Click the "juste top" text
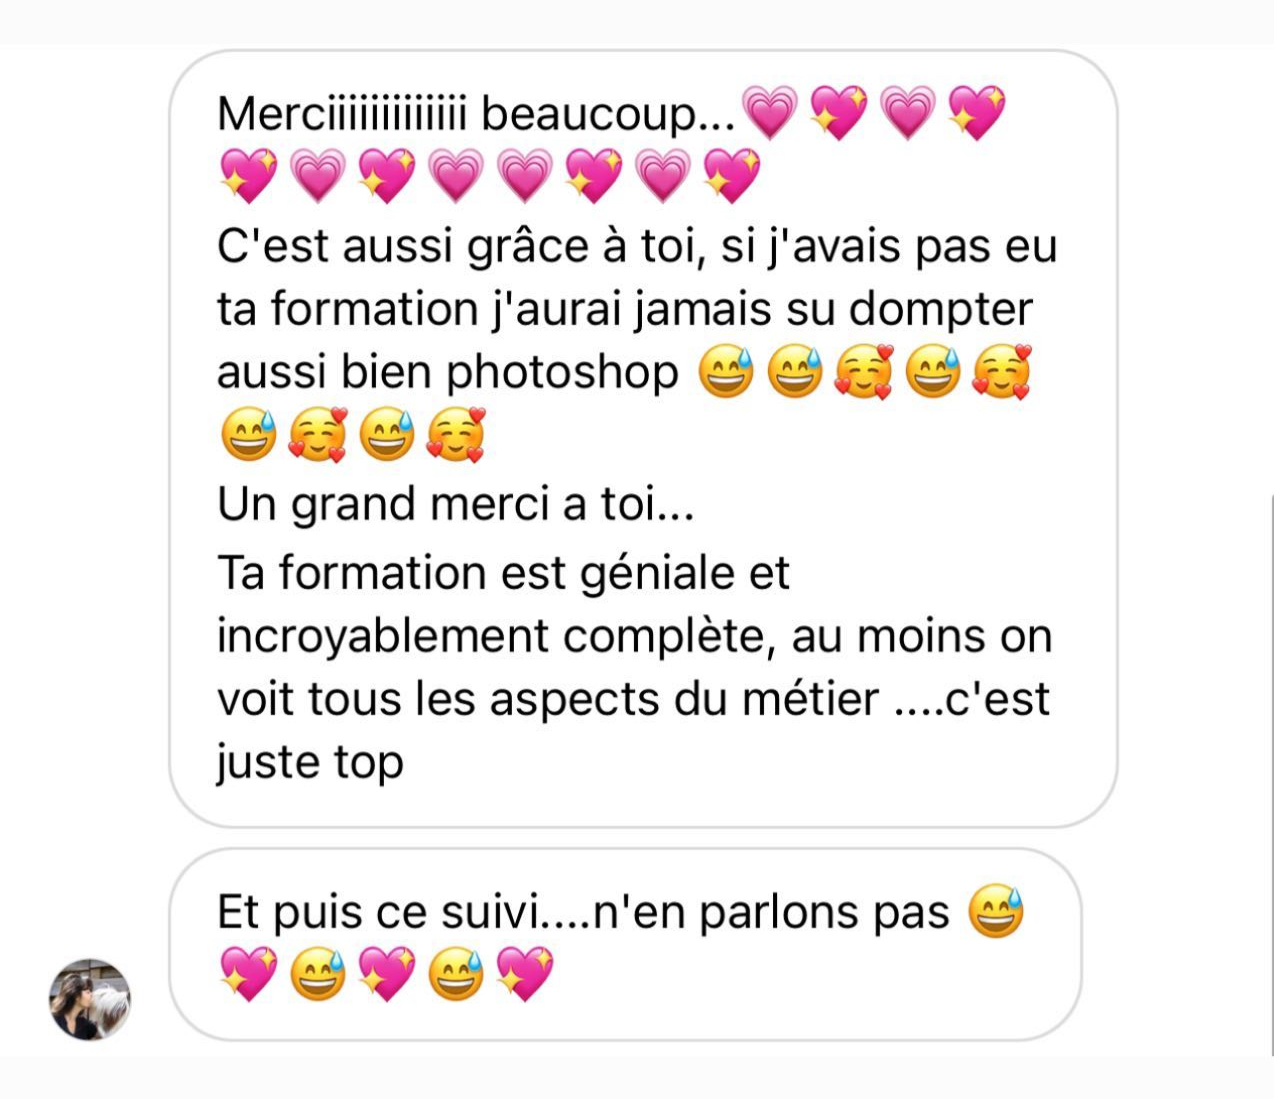Viewport: 1274px width, 1099px height. (310, 763)
